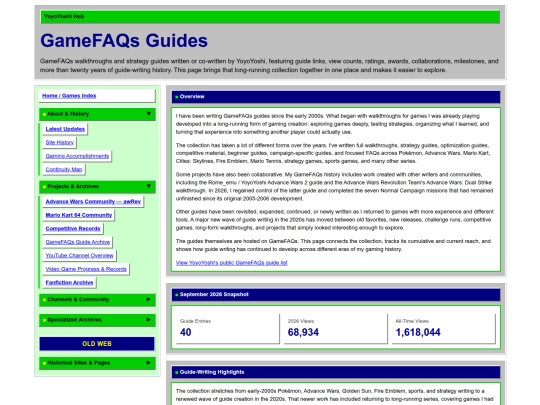Open the Continuity Map link
Screen dimensions: 540x405
[x=64, y=169]
